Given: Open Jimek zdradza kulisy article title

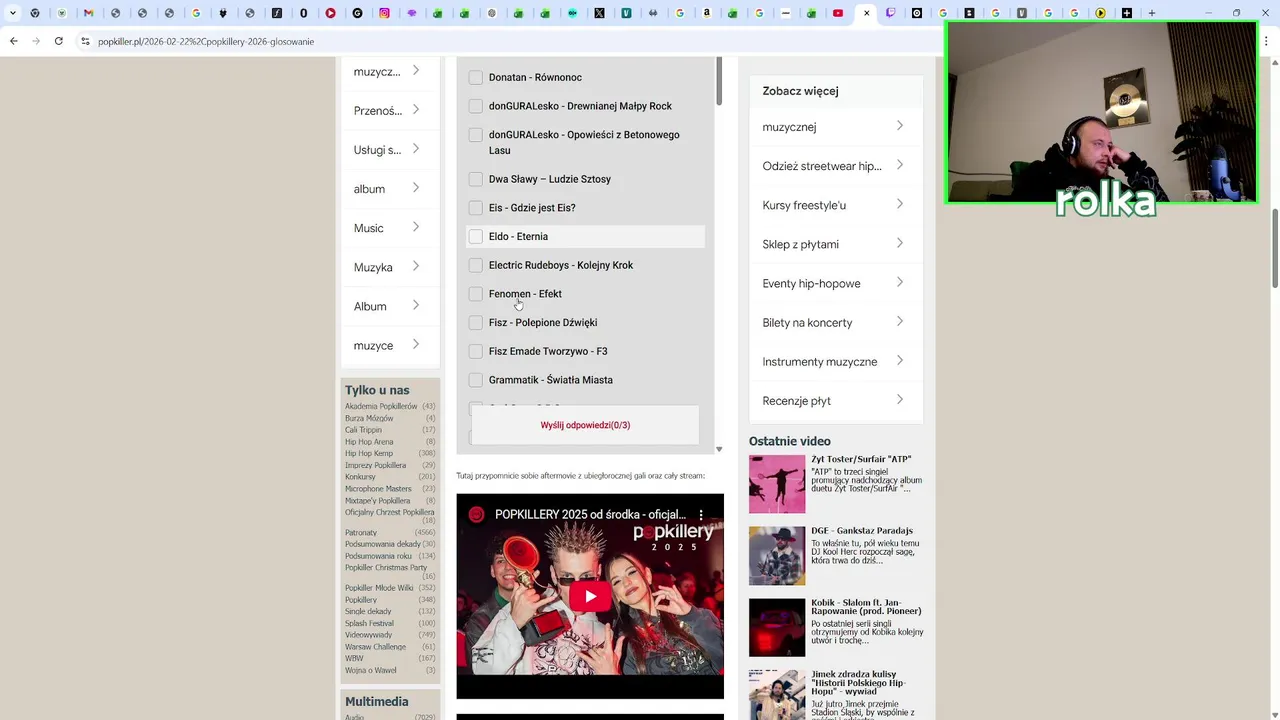Looking at the screenshot, I should (858, 683).
